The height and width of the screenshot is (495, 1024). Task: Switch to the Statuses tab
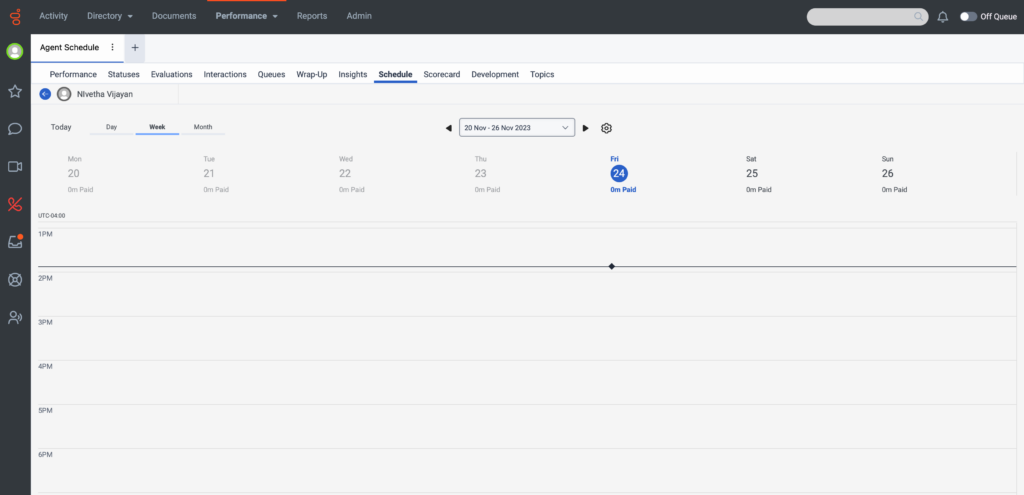click(x=123, y=74)
